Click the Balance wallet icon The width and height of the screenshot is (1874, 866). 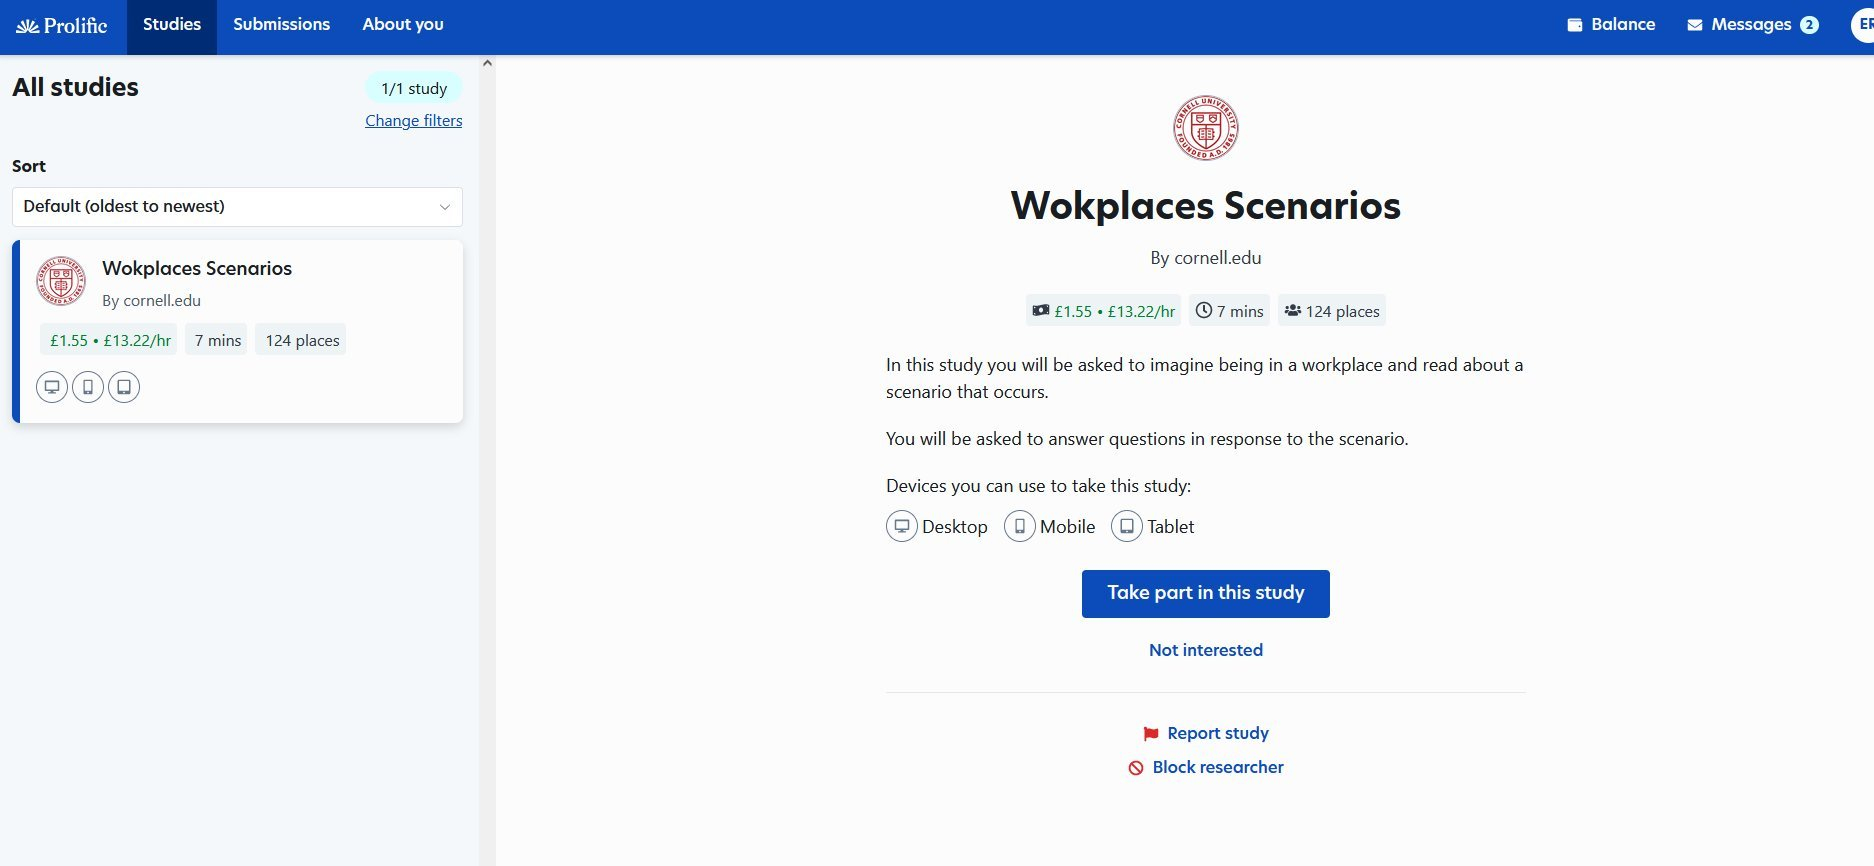tap(1574, 25)
